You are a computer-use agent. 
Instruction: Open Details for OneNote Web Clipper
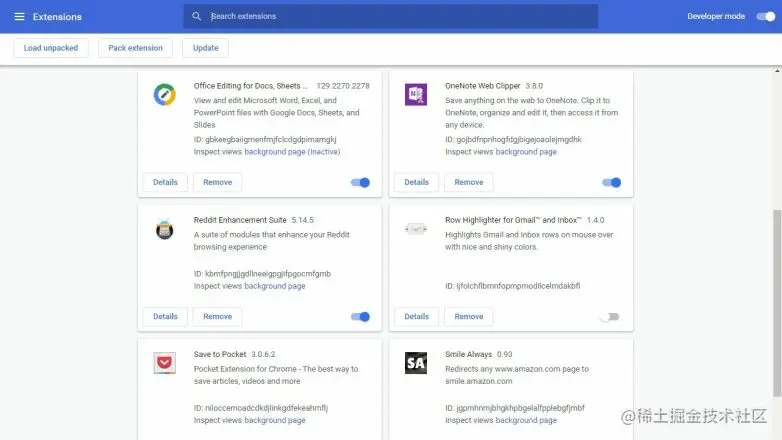click(416, 182)
